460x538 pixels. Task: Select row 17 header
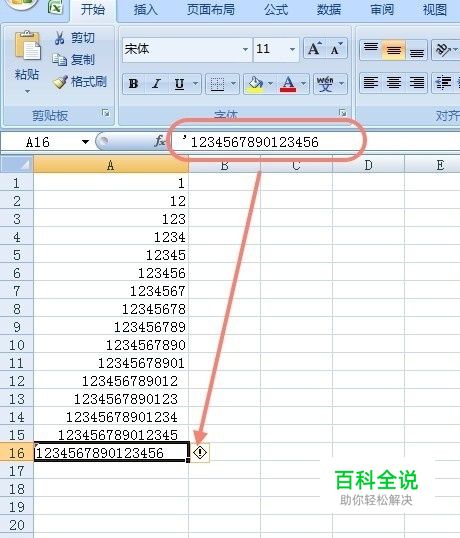(x=16, y=471)
